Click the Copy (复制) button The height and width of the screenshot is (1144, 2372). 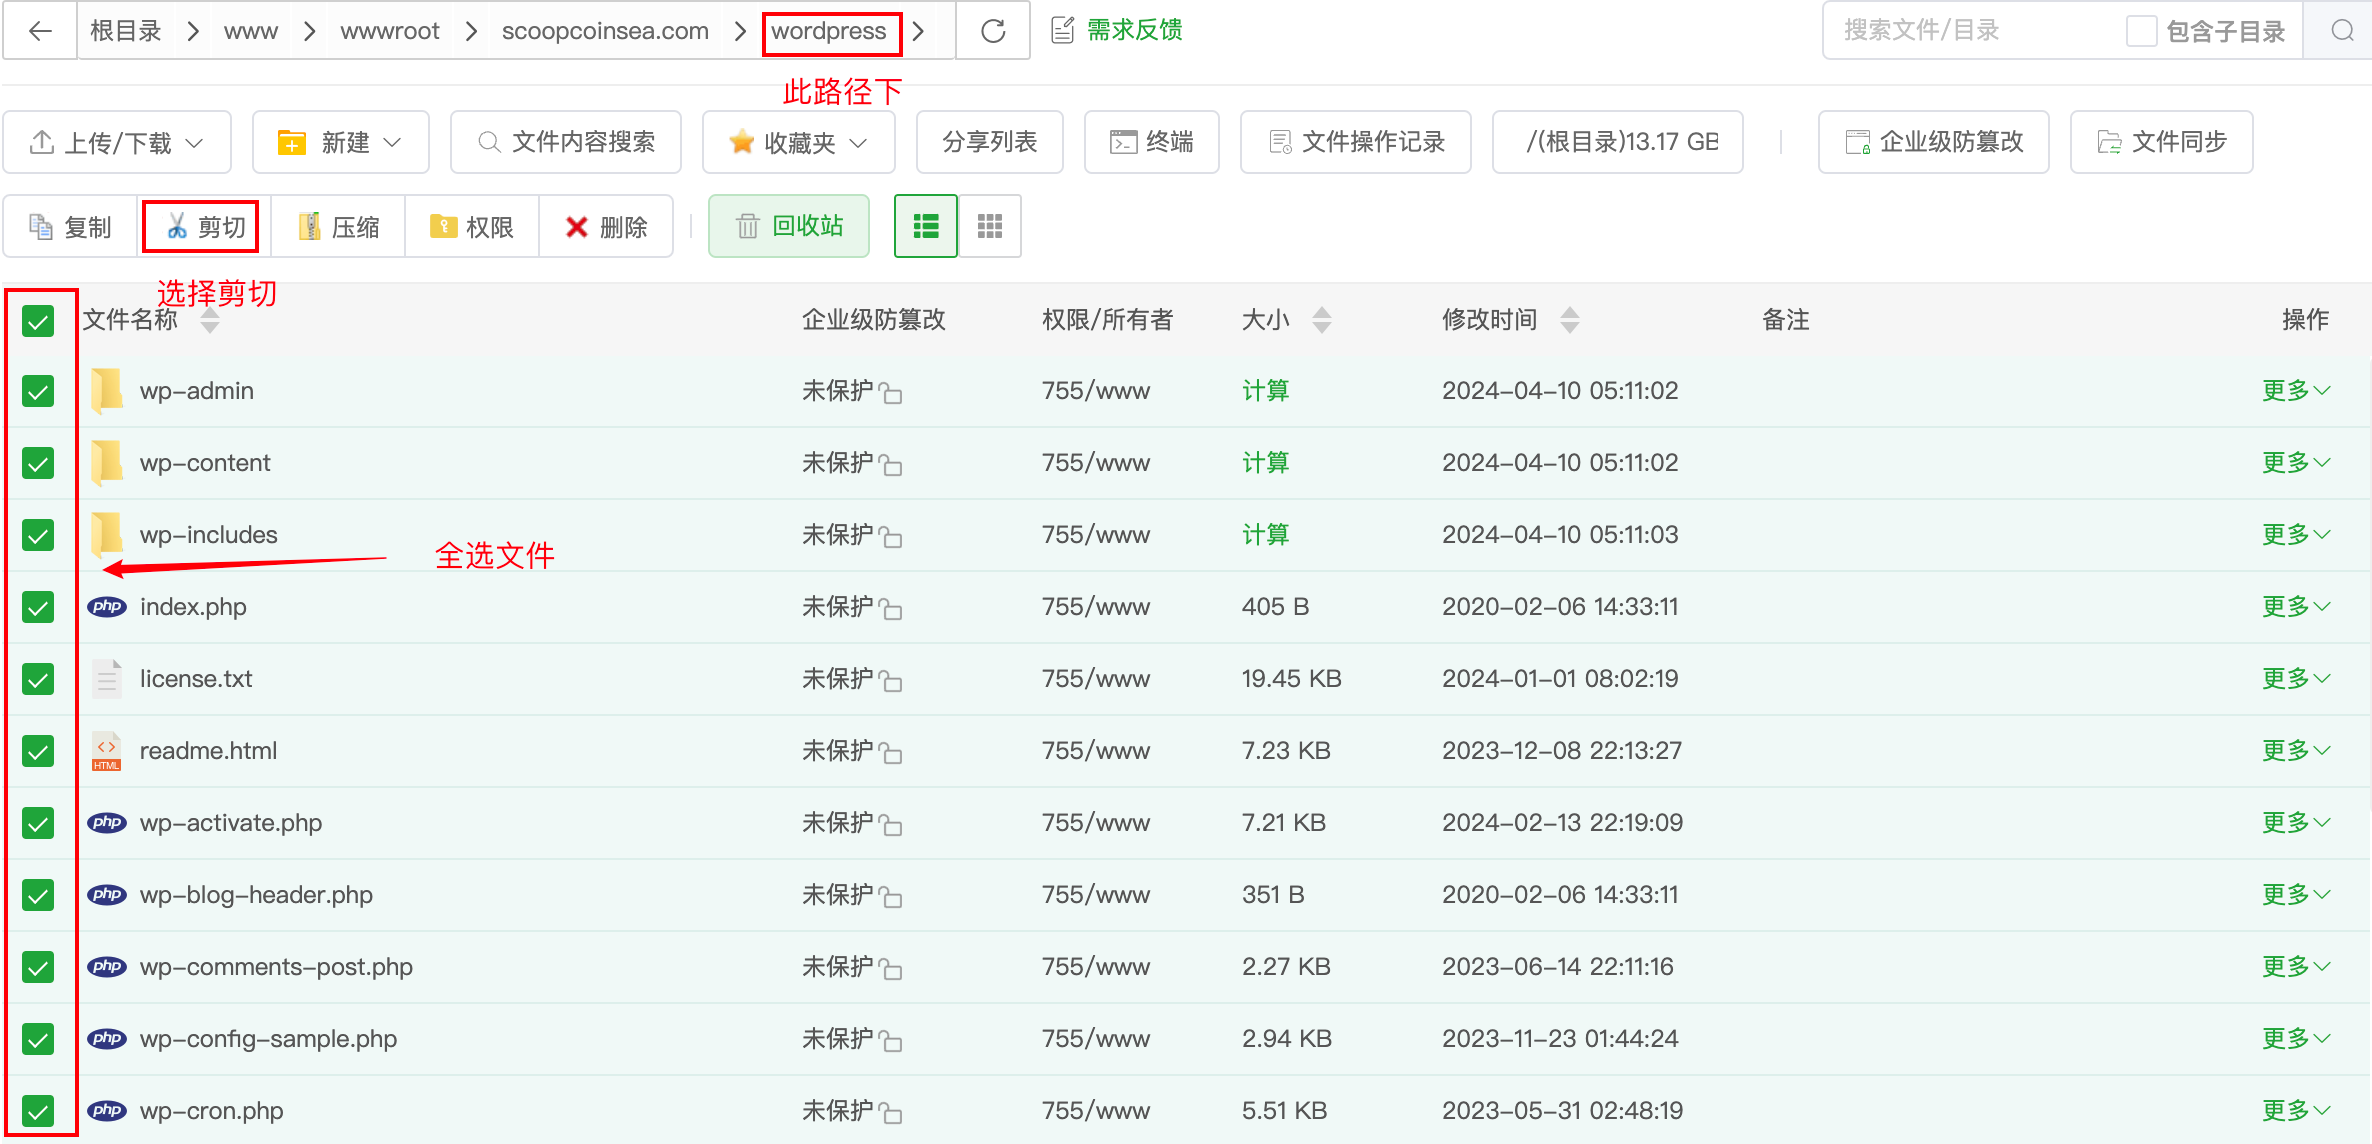point(70,227)
